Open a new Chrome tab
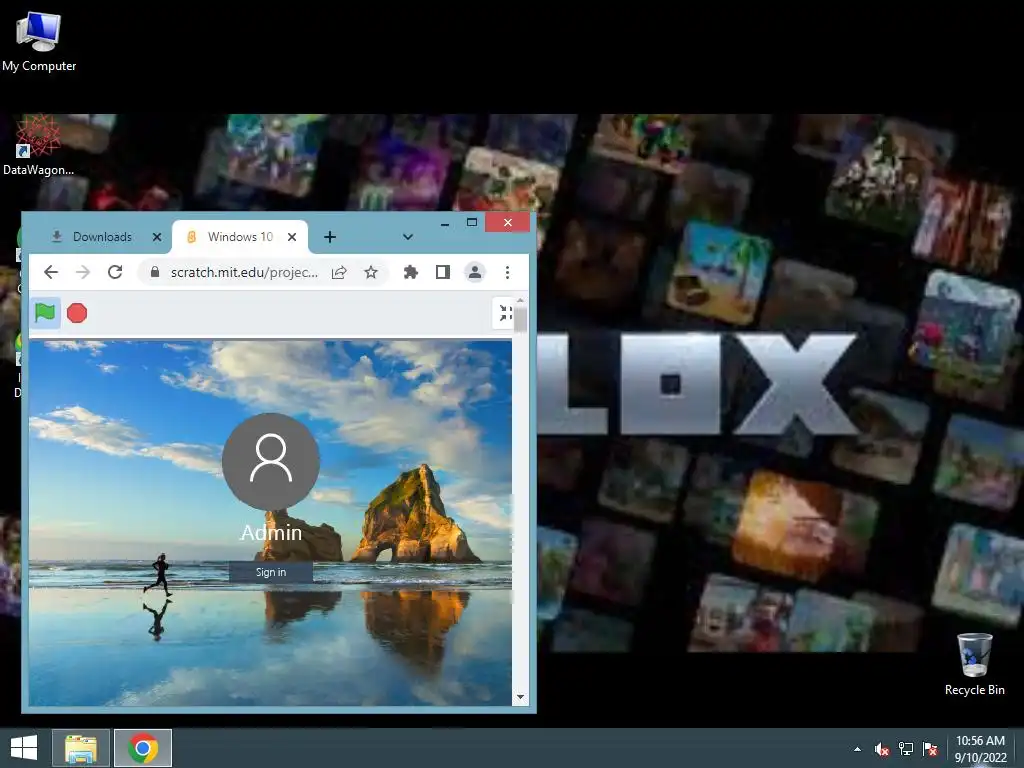Screen dimensions: 1024x768 (x=330, y=237)
